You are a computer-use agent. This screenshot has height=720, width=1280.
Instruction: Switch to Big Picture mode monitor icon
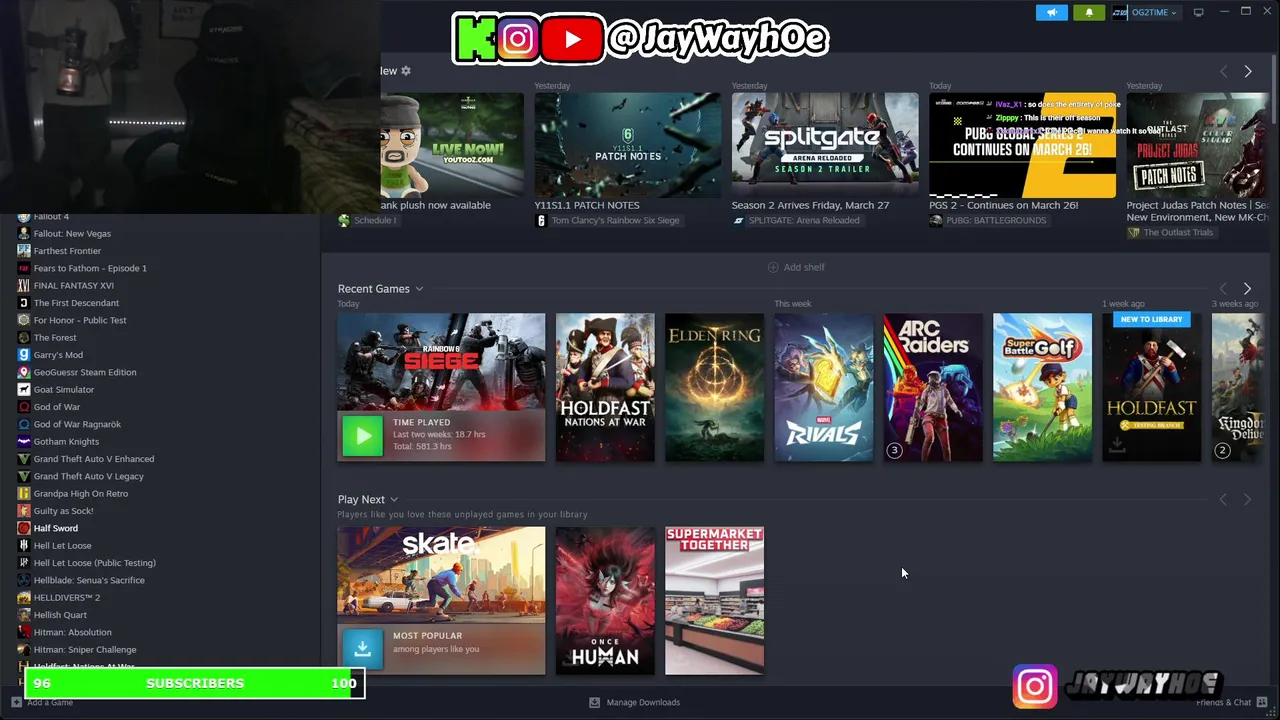(x=1198, y=12)
